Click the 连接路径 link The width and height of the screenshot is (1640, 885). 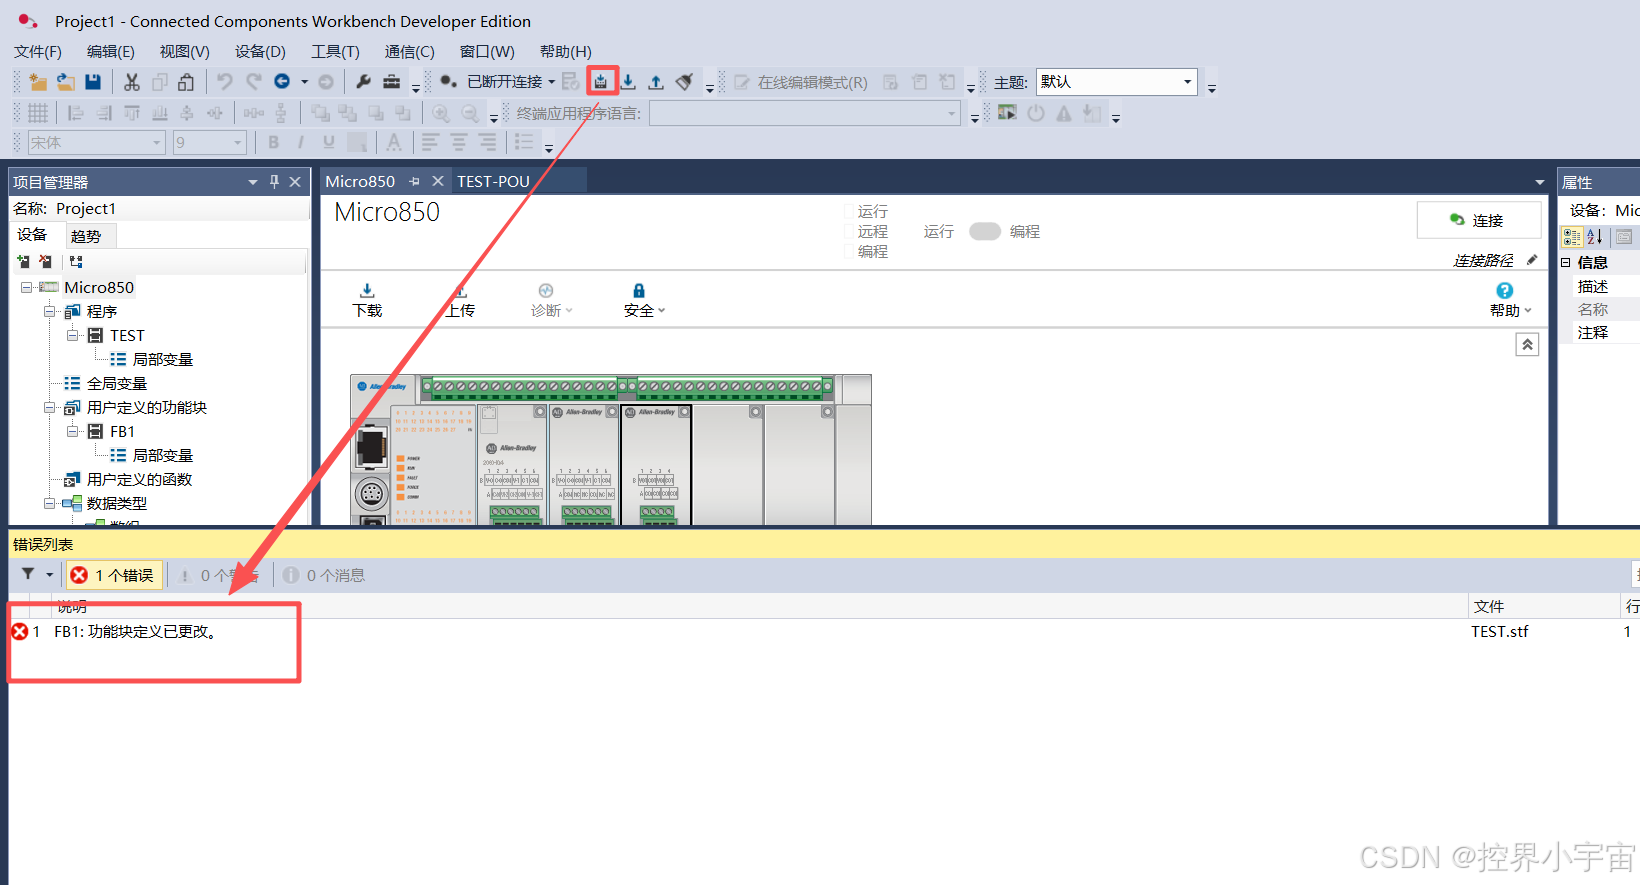pyautogui.click(x=1483, y=260)
